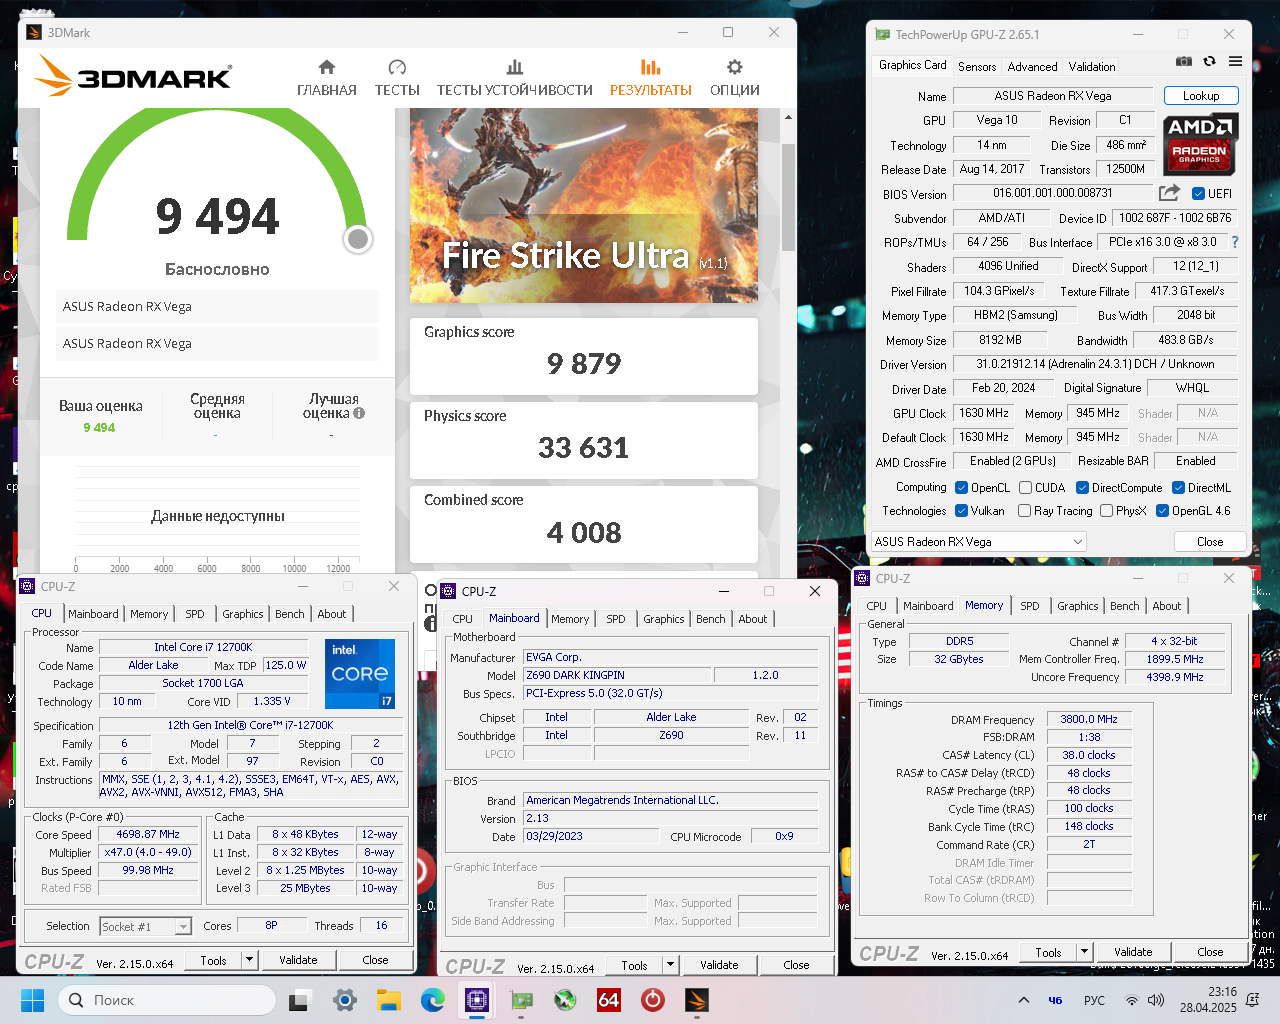This screenshot has width=1280, height=1024.
Task: Click the Лучшая оценка info icon
Action: pos(359,413)
